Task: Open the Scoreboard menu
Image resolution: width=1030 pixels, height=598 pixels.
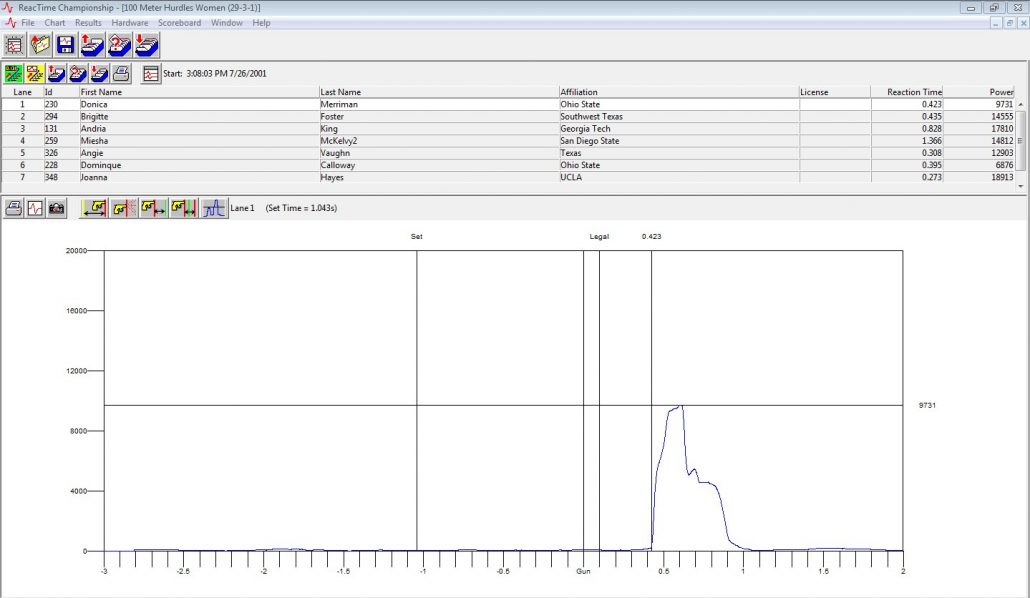Action: (179, 22)
